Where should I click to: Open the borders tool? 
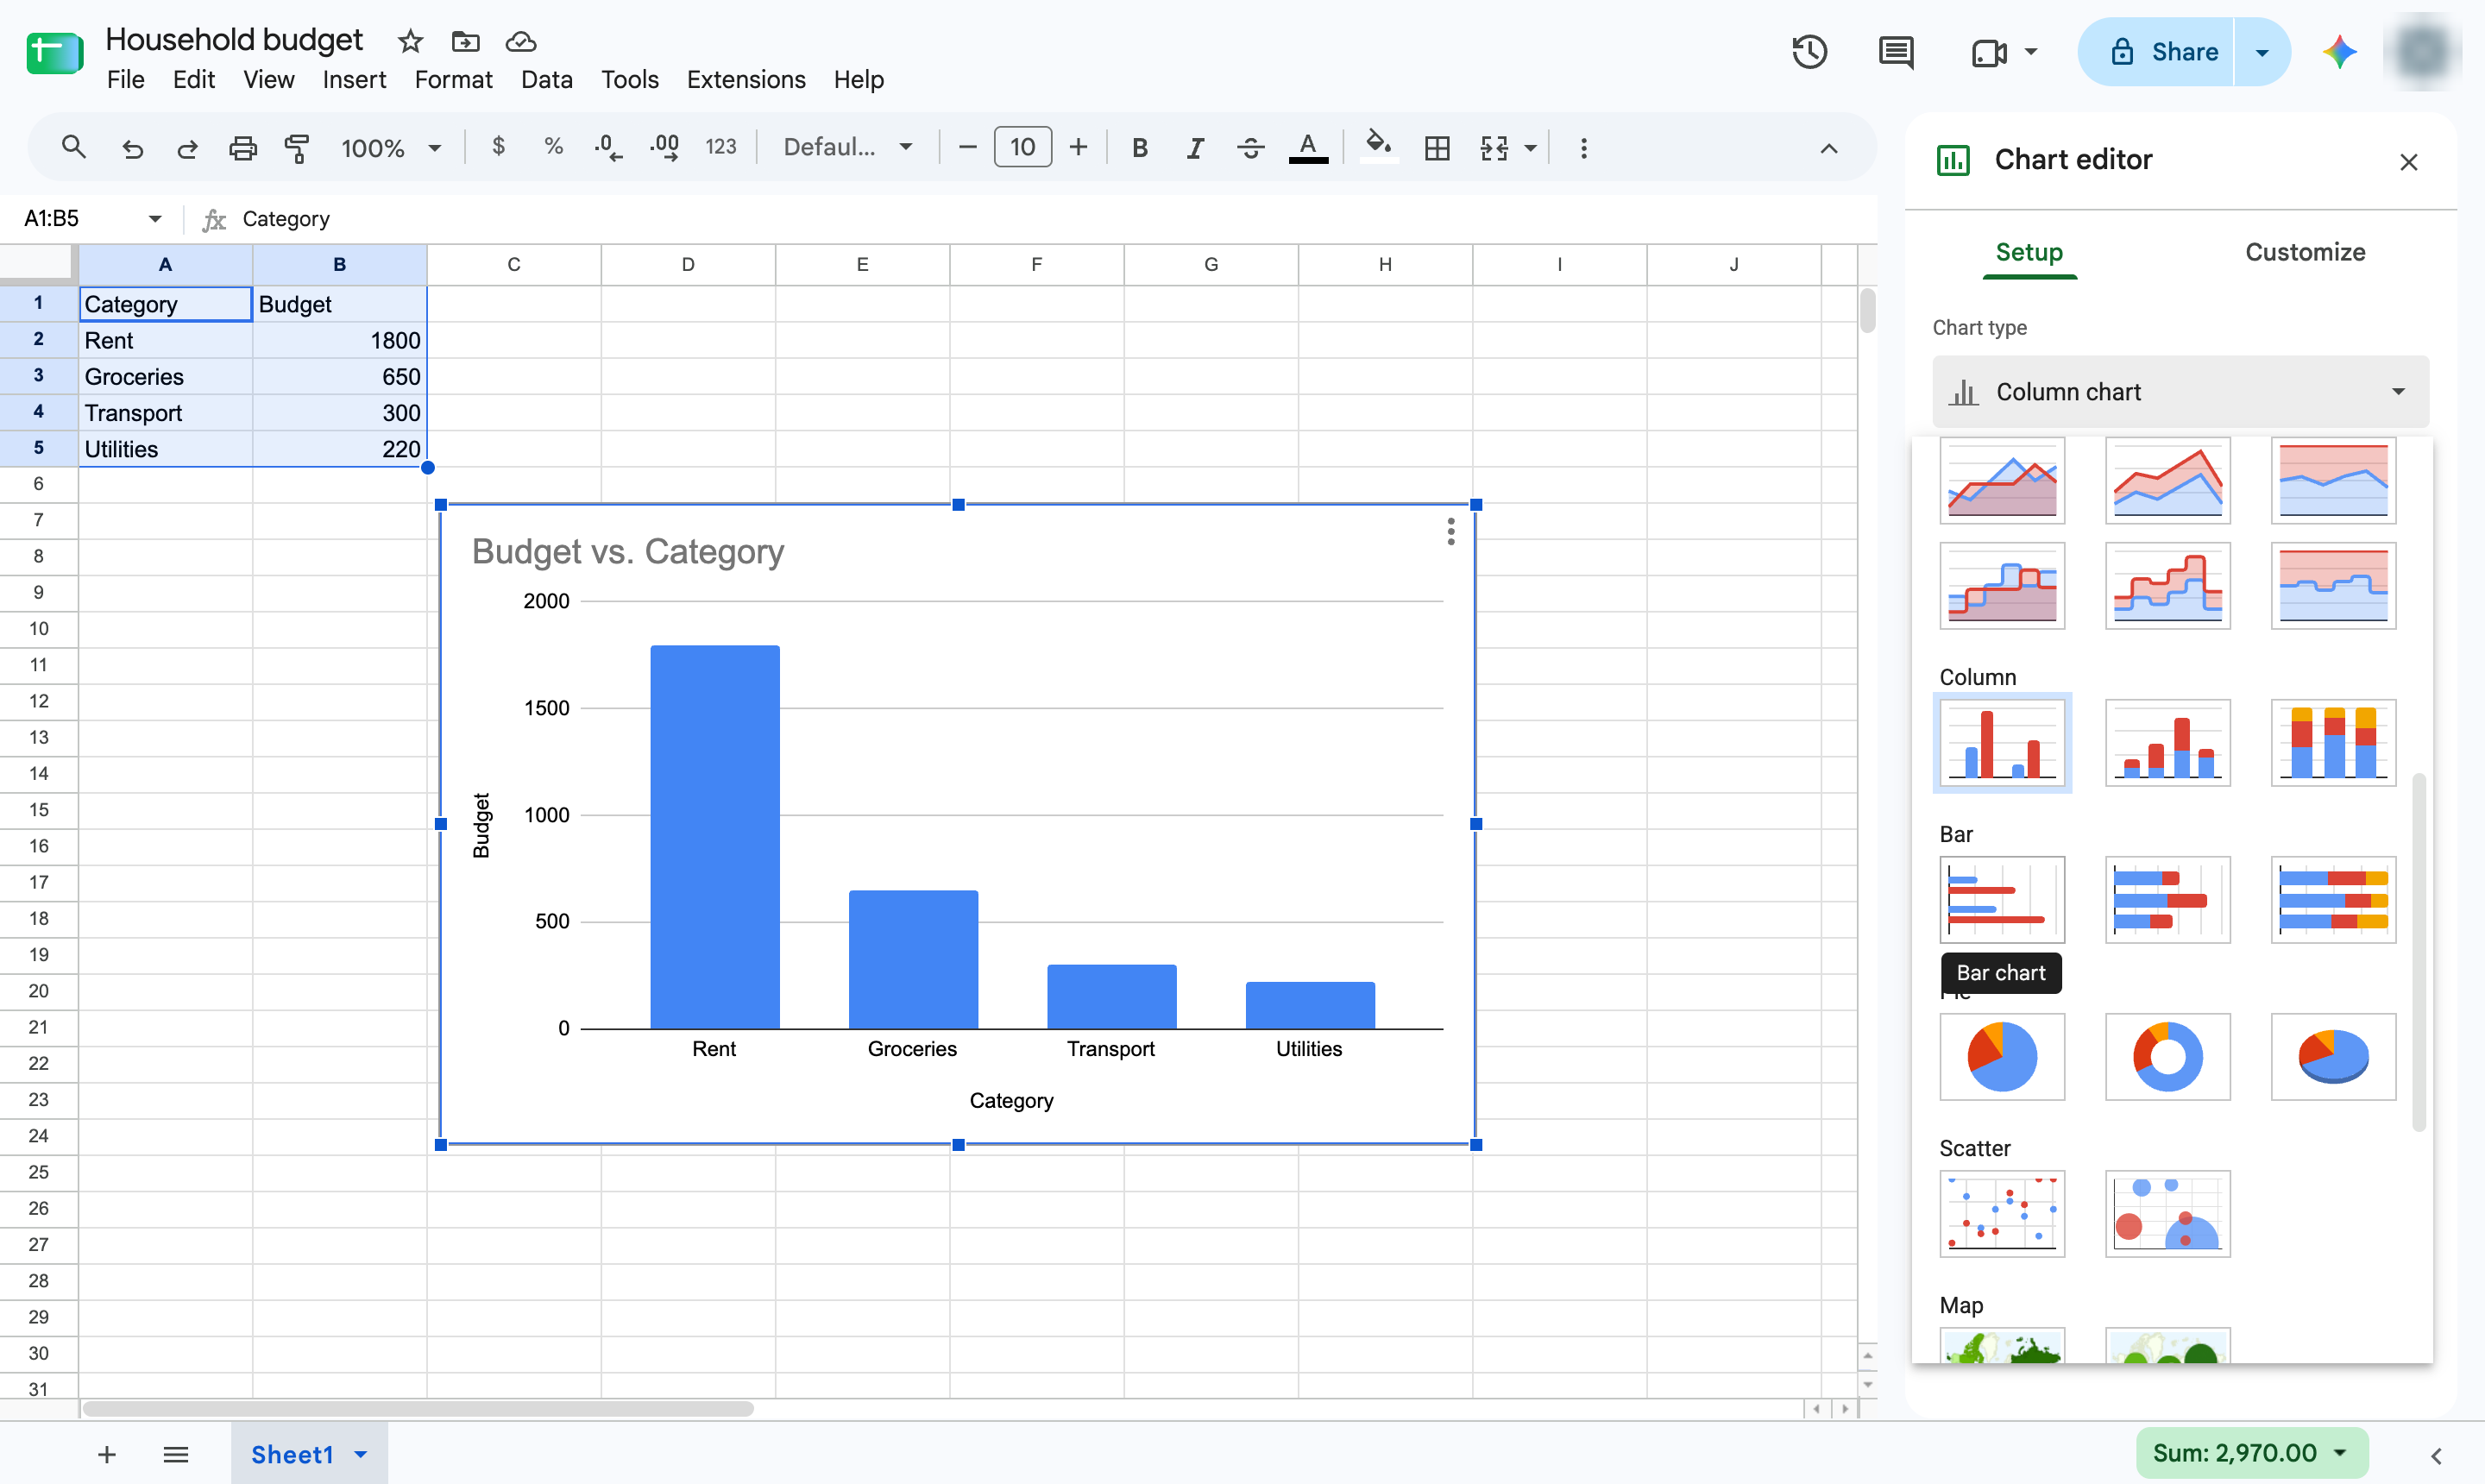coord(1437,148)
